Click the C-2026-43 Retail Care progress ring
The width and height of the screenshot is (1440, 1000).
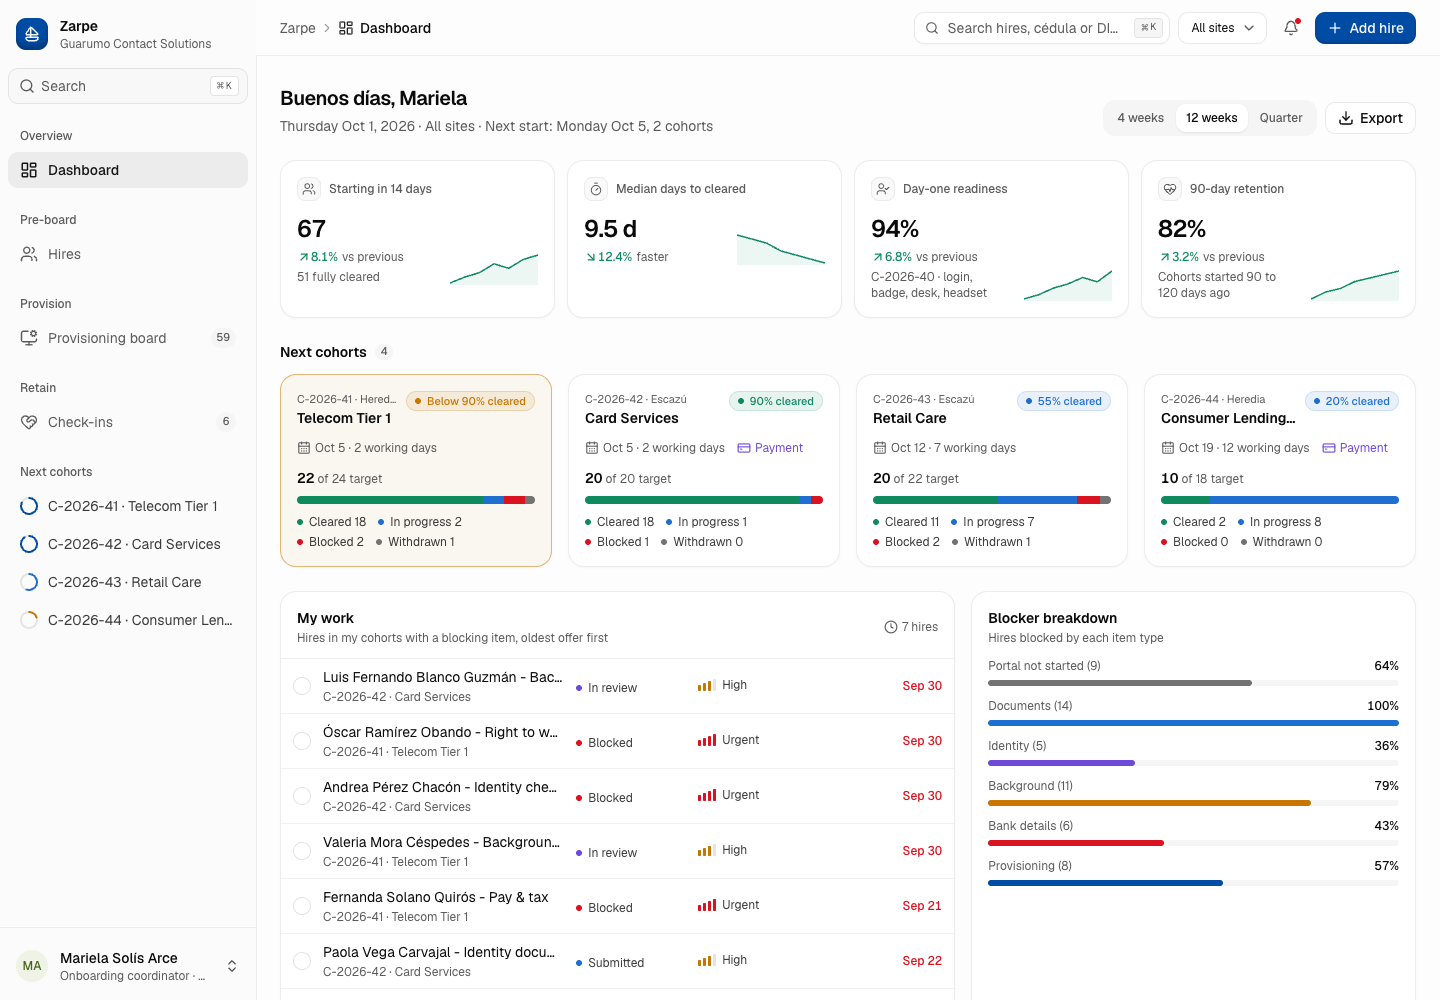(29, 582)
